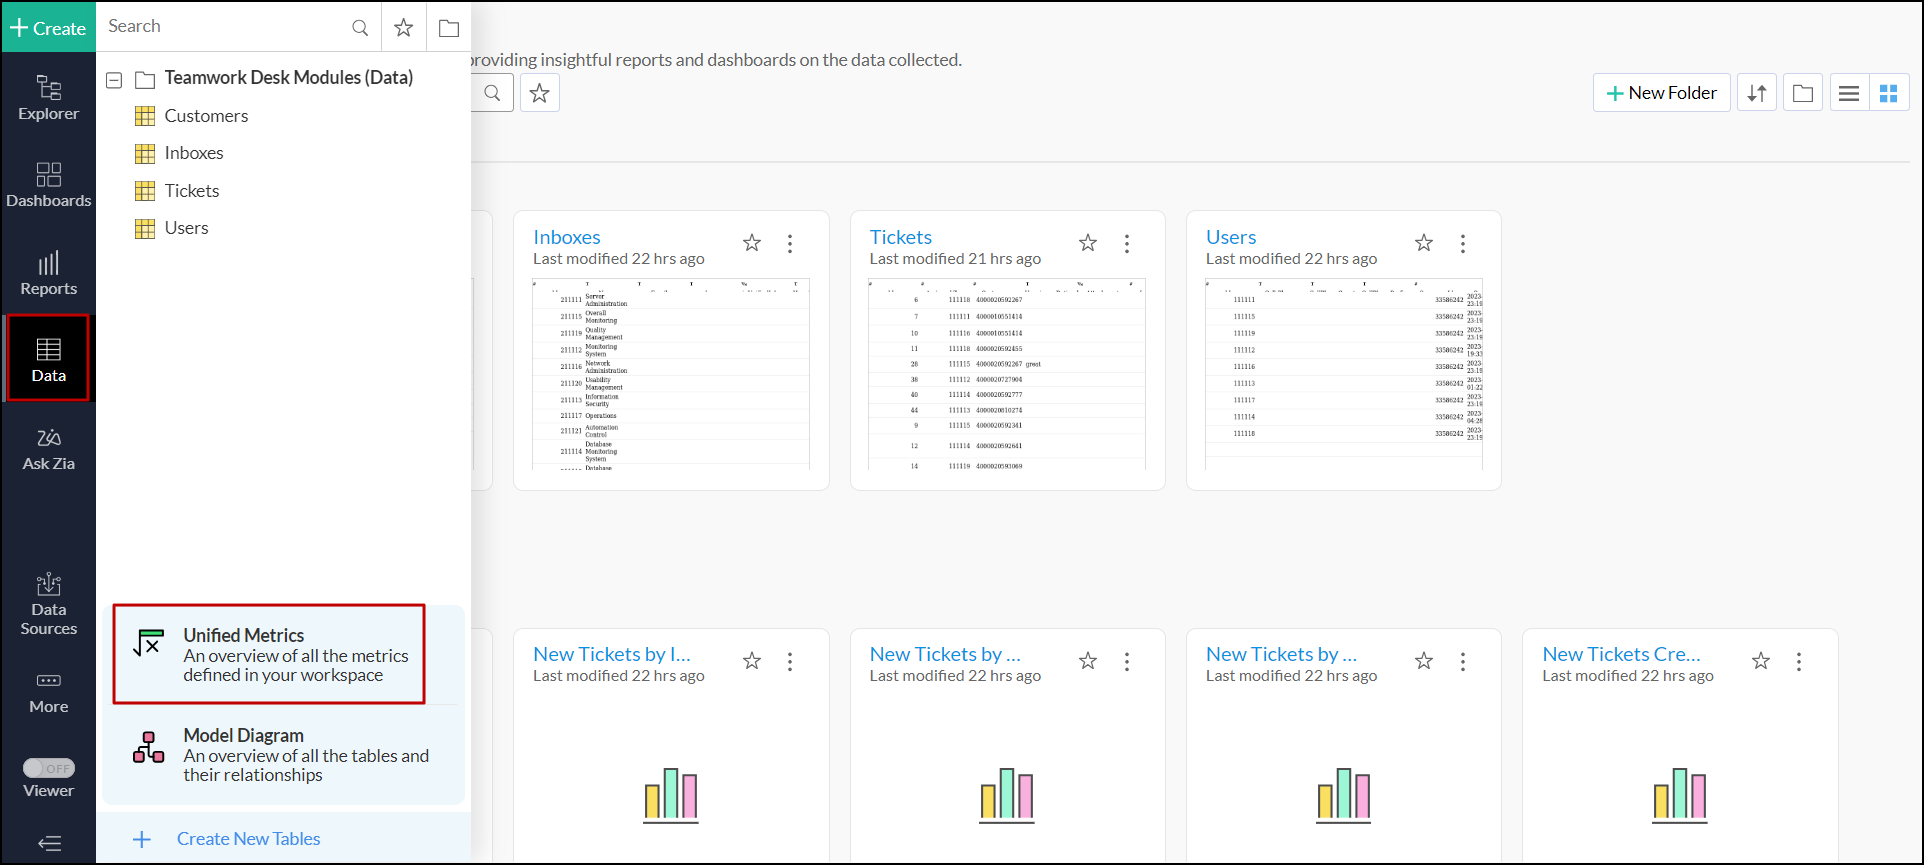
Task: Switch to list view layout
Action: pyautogui.click(x=1848, y=93)
